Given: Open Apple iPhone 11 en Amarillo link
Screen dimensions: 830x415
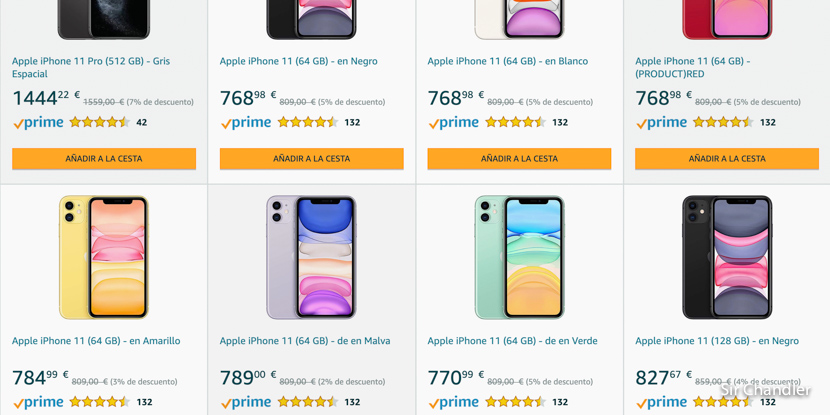Looking at the screenshot, I should click(x=96, y=341).
